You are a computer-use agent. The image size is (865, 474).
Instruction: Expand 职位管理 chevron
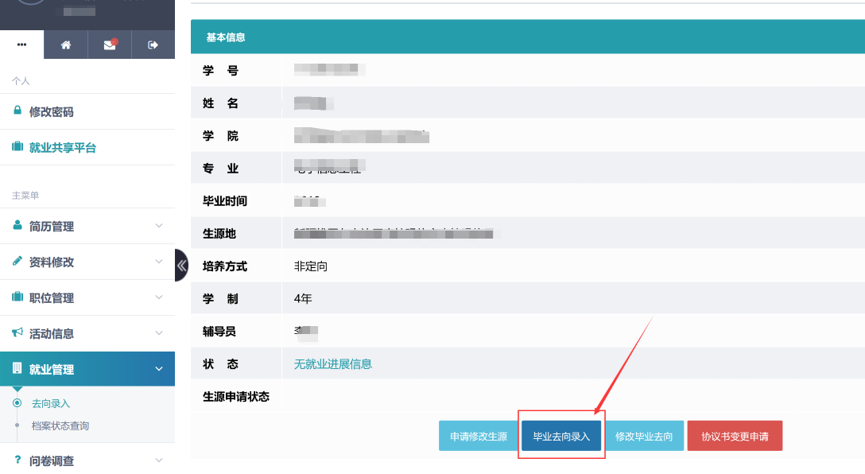[x=159, y=297]
